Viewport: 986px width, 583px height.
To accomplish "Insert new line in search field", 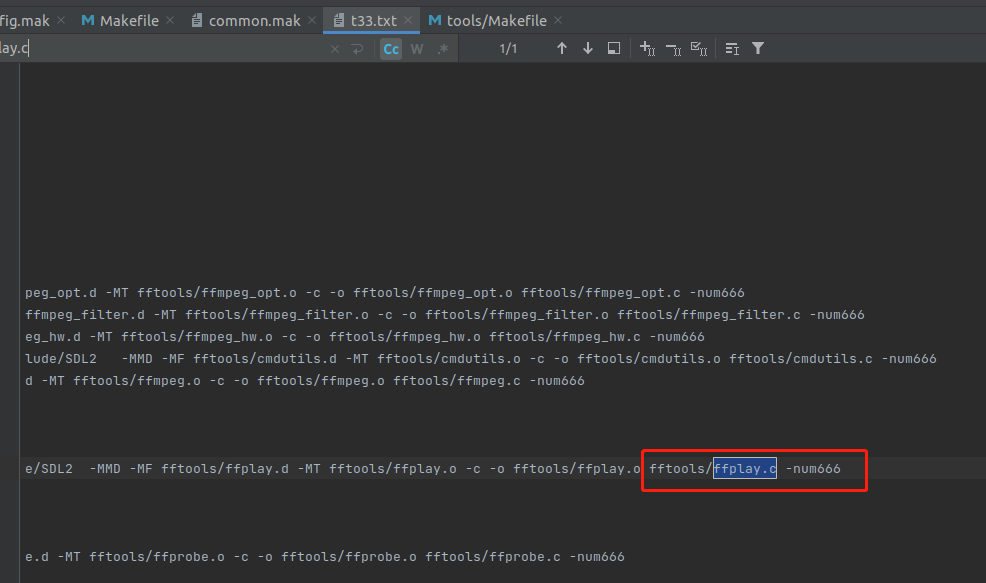I will (357, 49).
